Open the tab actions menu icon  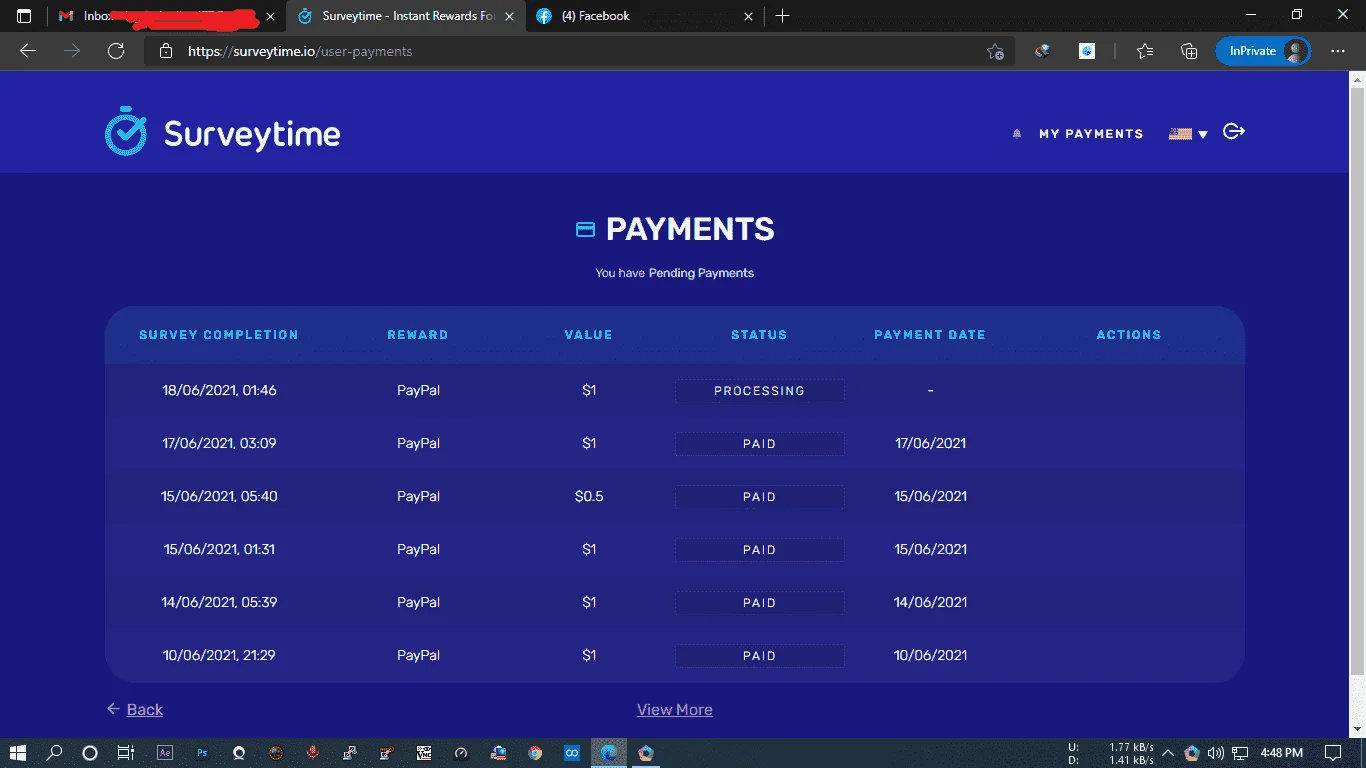tap(23, 16)
